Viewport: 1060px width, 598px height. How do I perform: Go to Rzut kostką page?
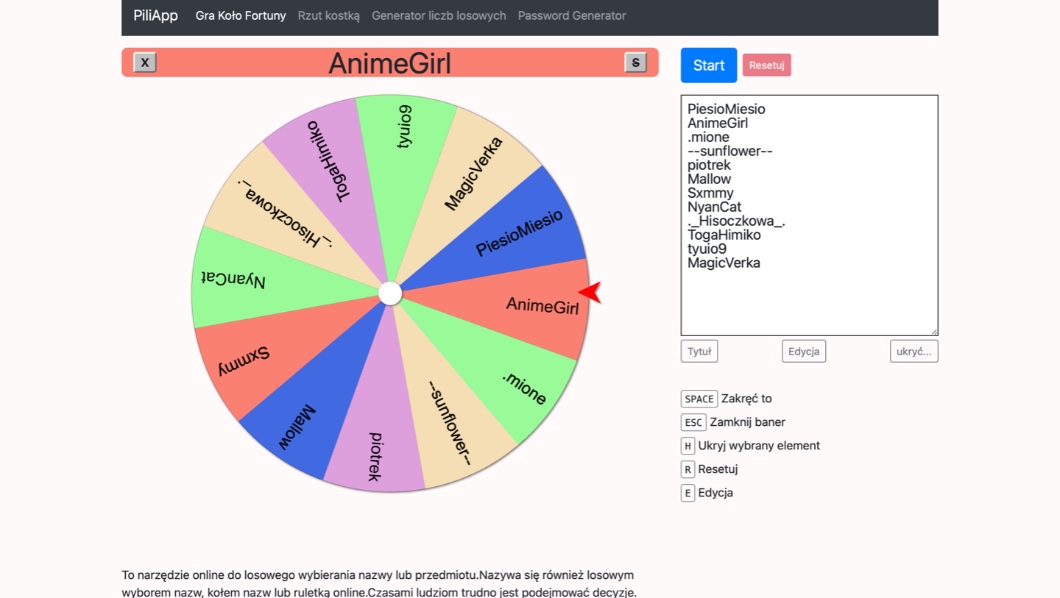coord(328,16)
